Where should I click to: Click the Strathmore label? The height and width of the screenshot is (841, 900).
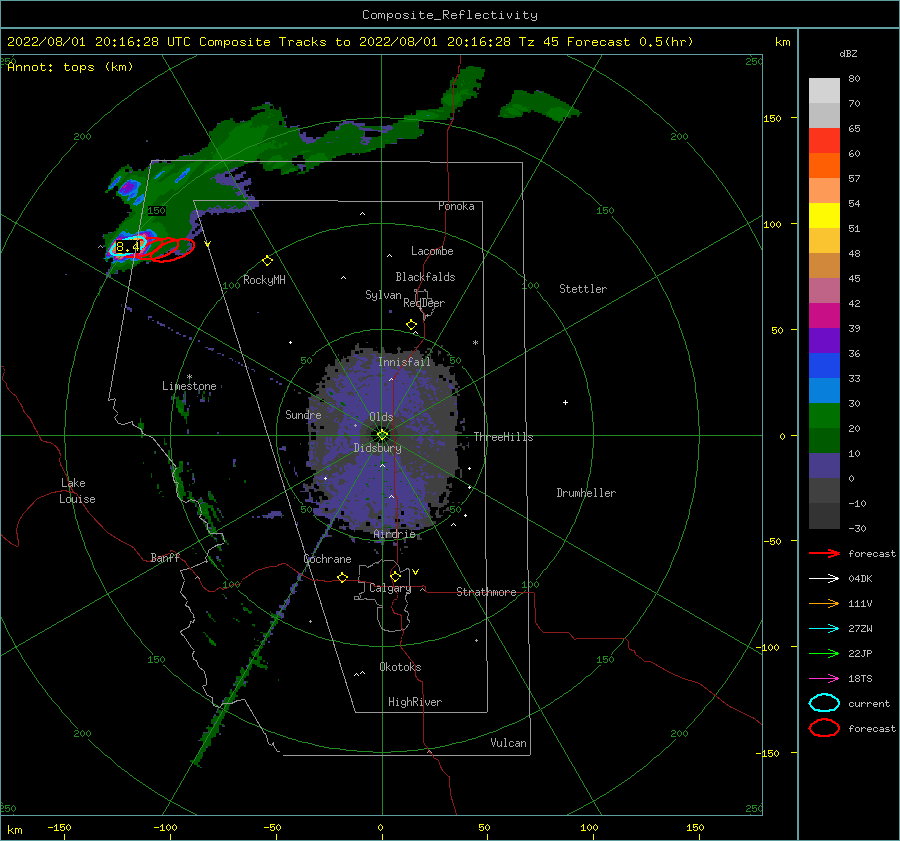click(x=486, y=592)
